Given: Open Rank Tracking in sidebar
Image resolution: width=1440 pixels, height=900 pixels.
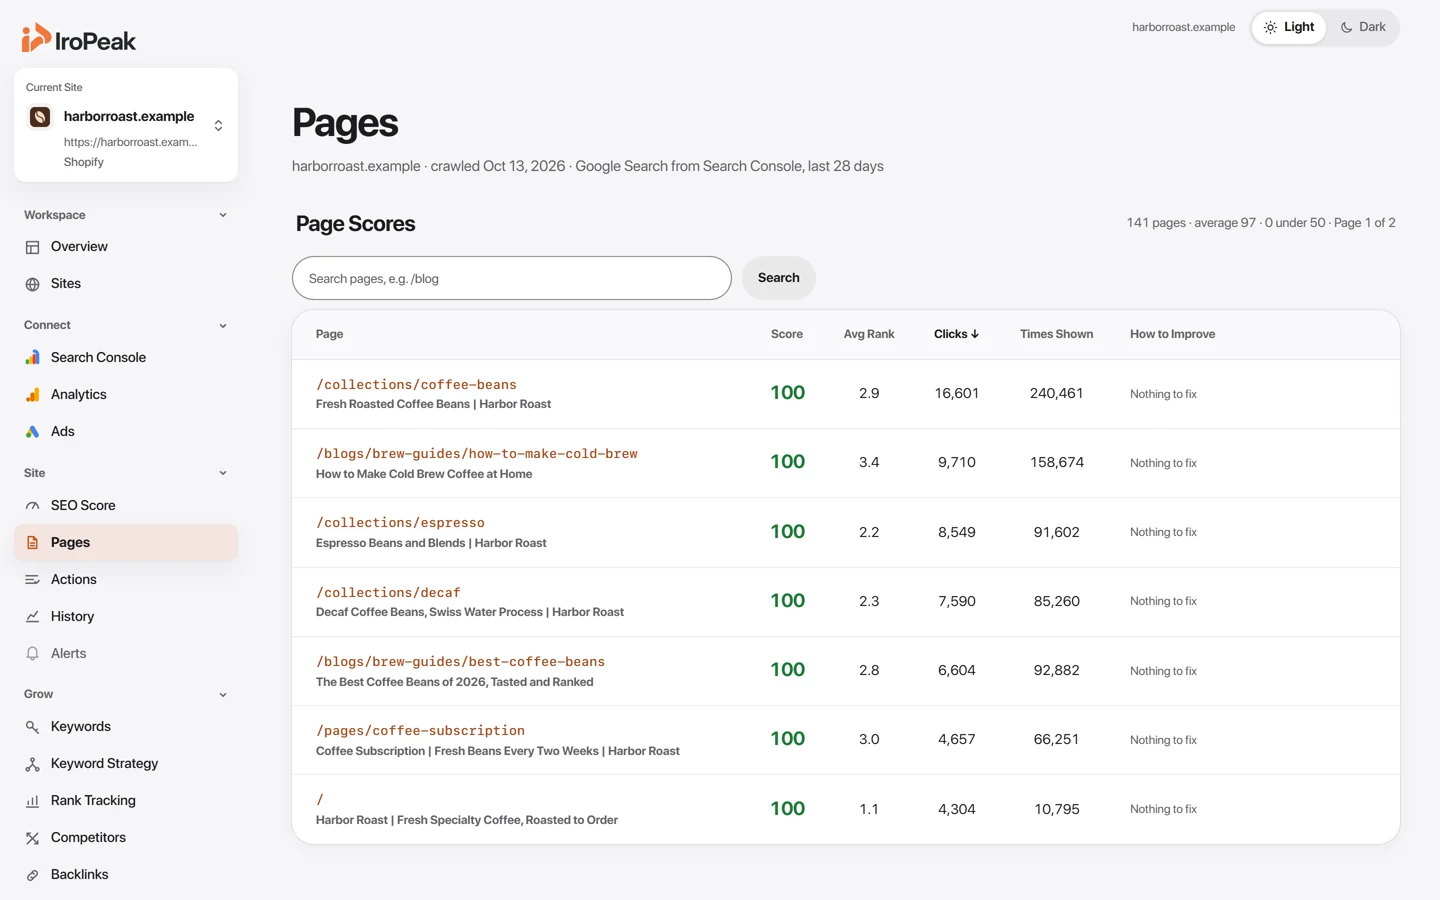Looking at the screenshot, I should [126, 801].
